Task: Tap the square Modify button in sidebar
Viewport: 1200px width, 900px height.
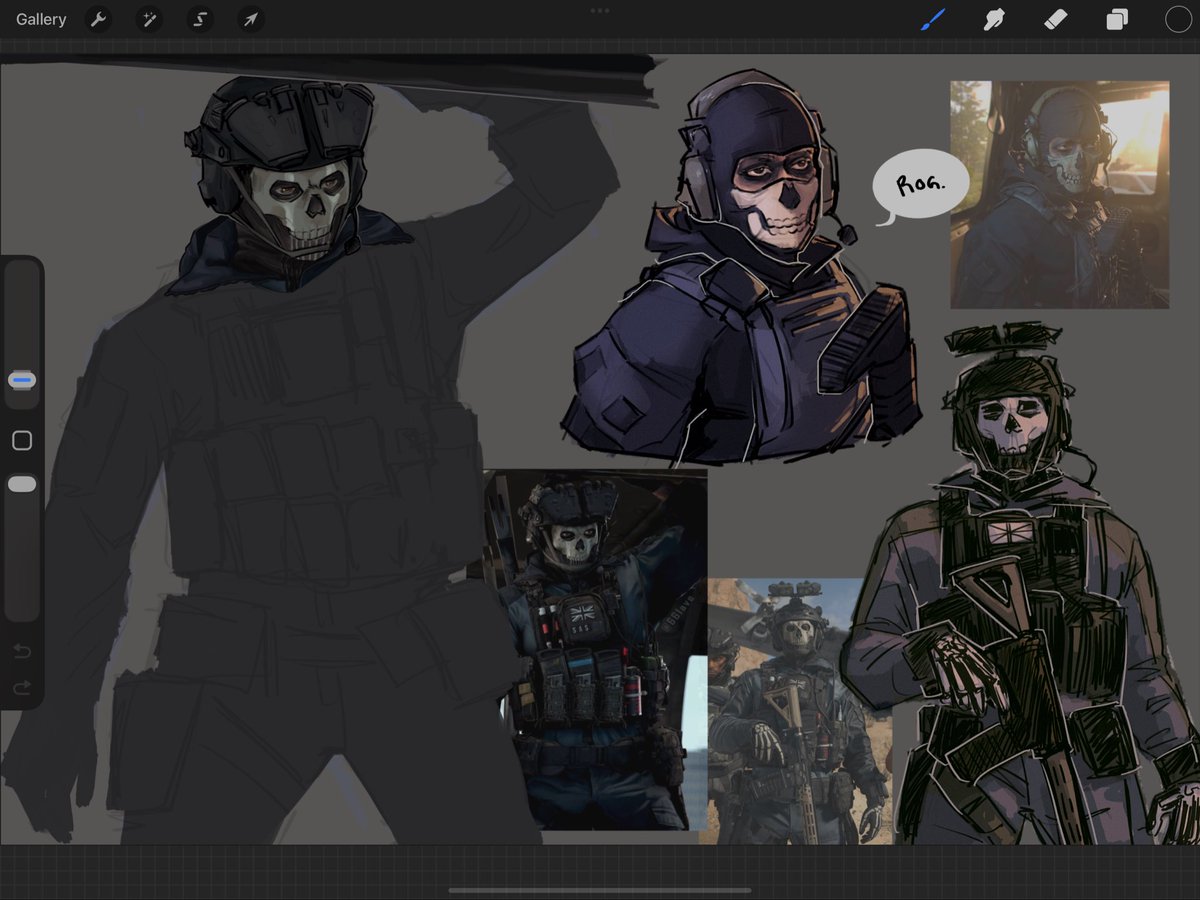Action: coord(22,441)
